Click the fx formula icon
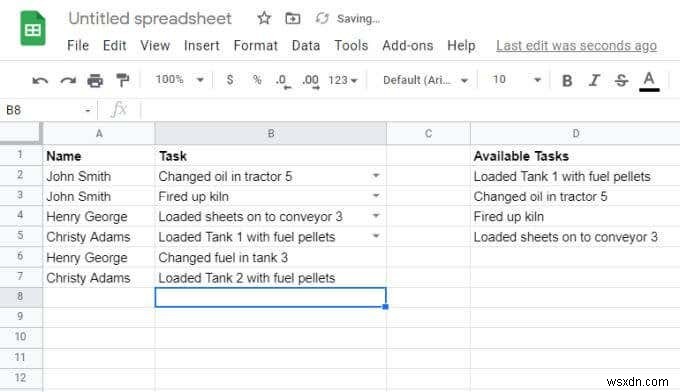The image size is (680, 392). click(x=119, y=110)
